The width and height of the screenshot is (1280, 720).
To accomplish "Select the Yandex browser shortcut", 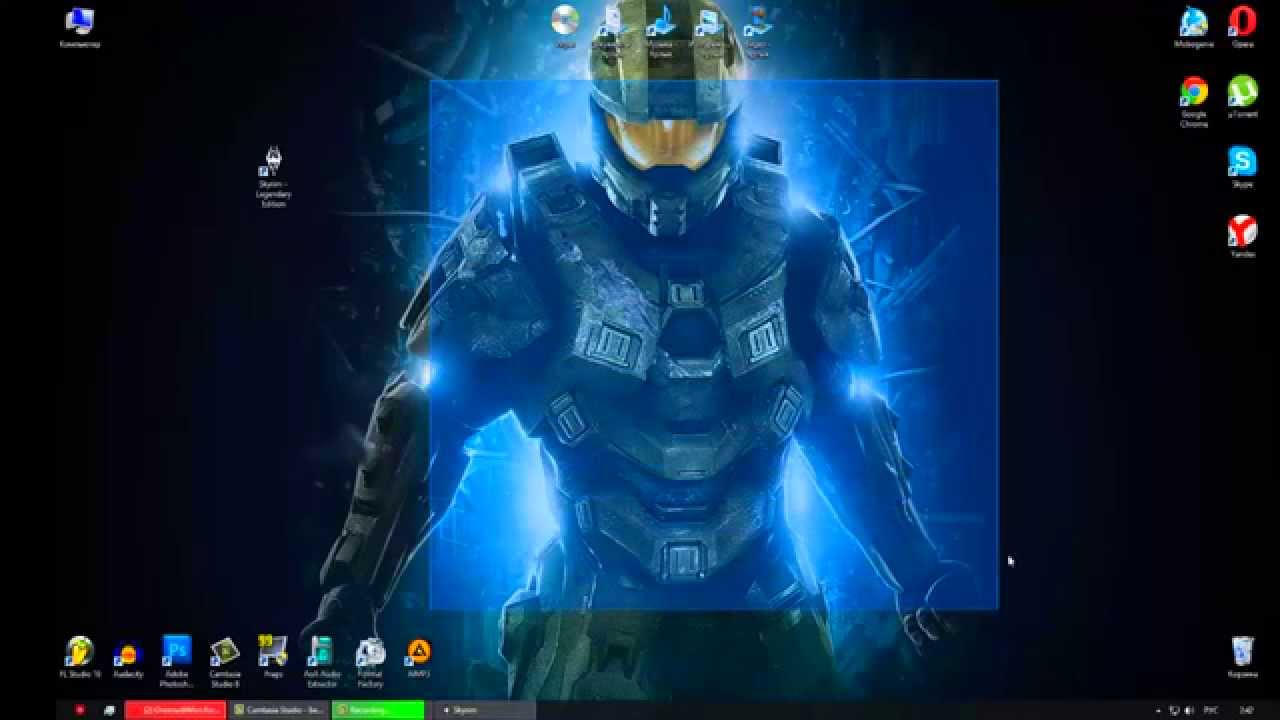I will 1242,237.
